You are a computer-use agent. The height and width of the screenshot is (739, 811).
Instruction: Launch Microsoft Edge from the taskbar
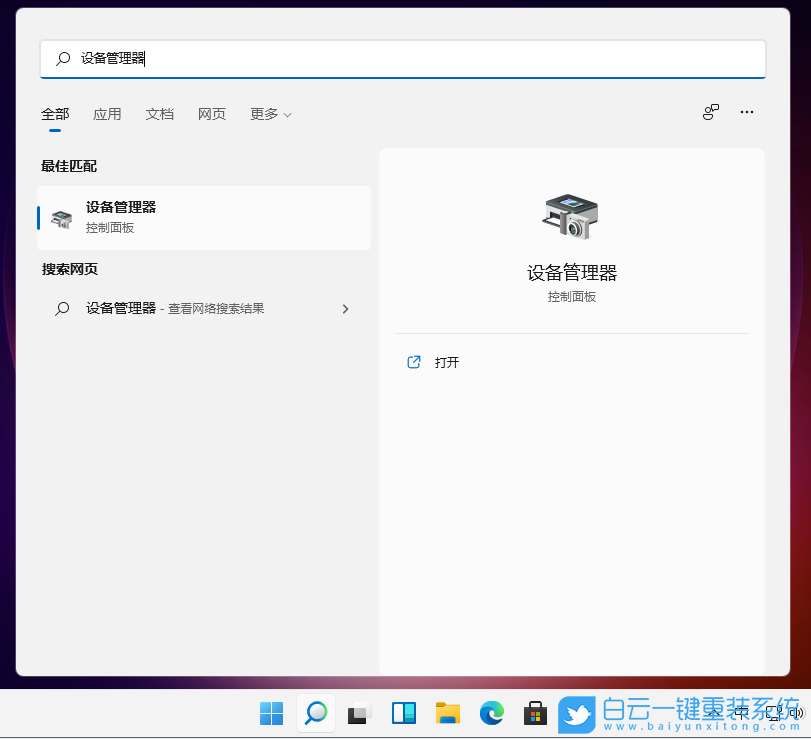tap(492, 714)
